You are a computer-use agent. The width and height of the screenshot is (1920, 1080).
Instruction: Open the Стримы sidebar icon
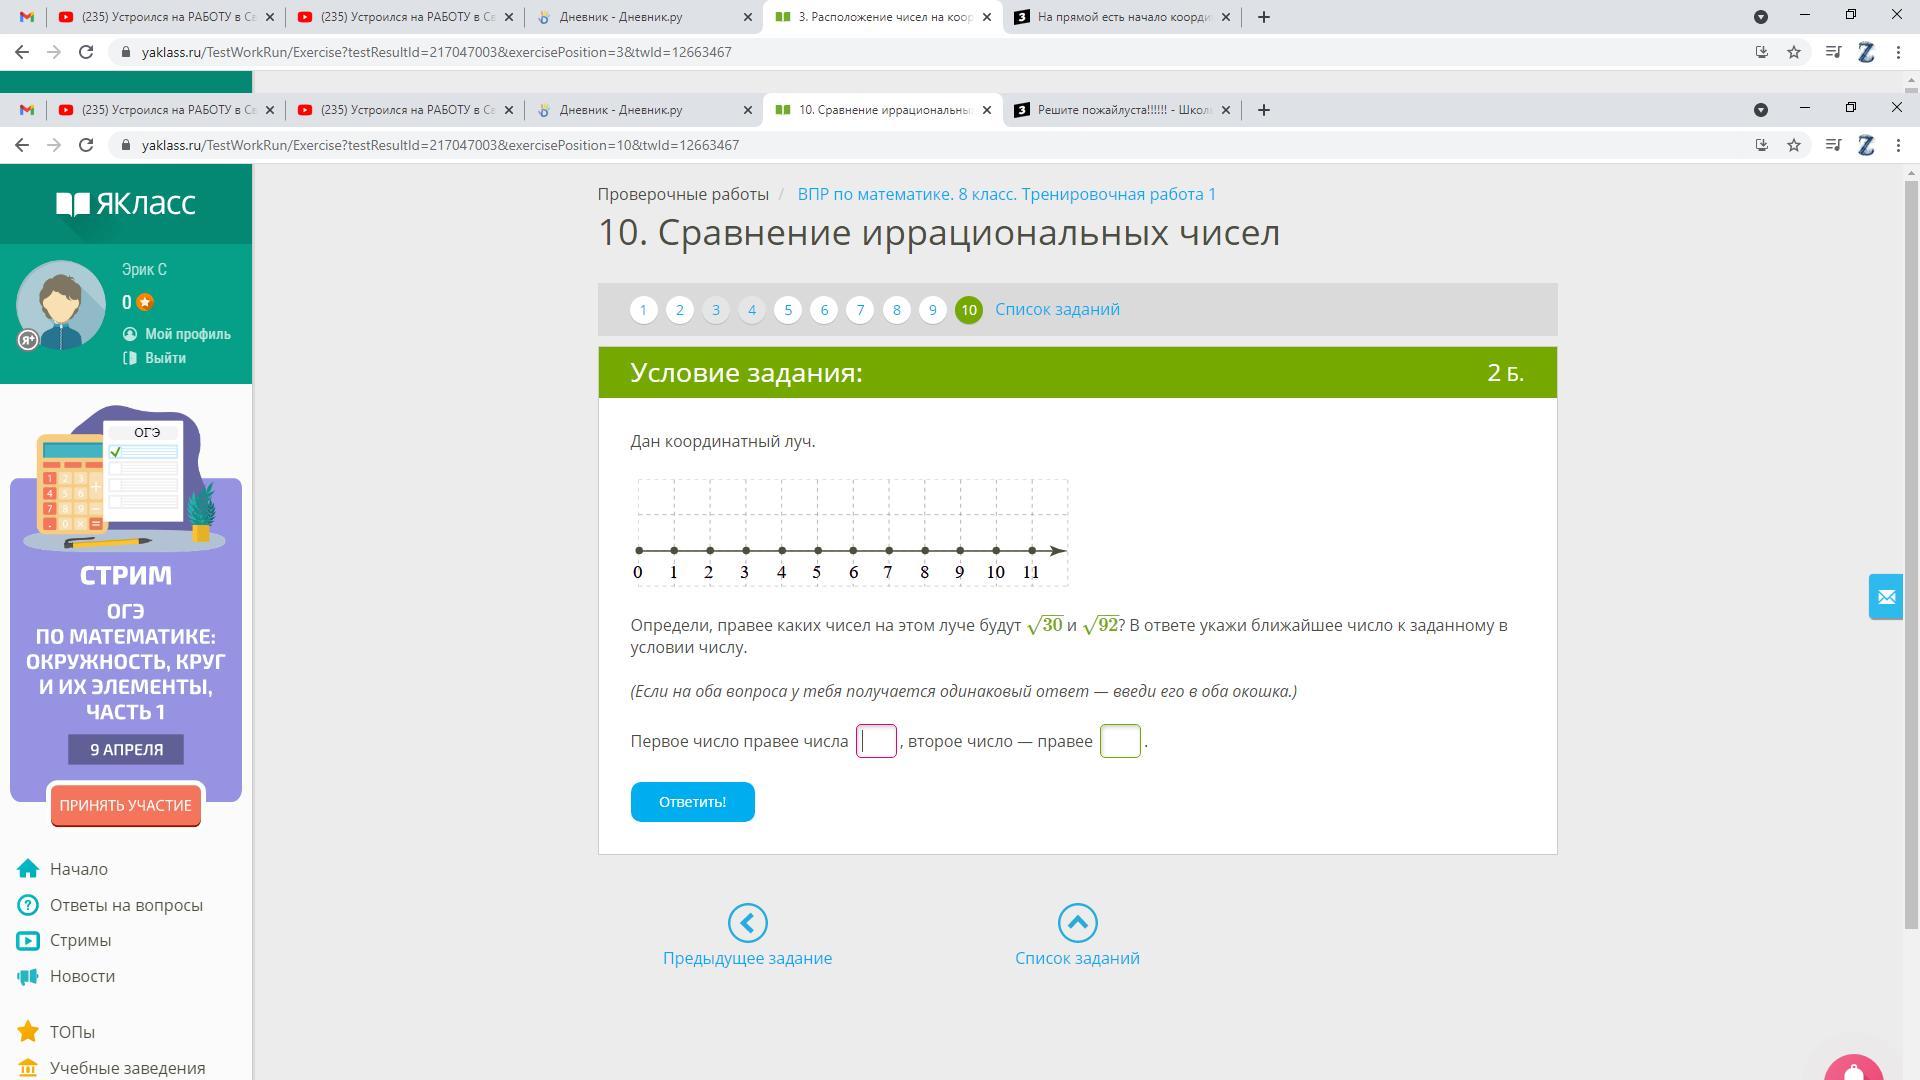[x=28, y=940]
